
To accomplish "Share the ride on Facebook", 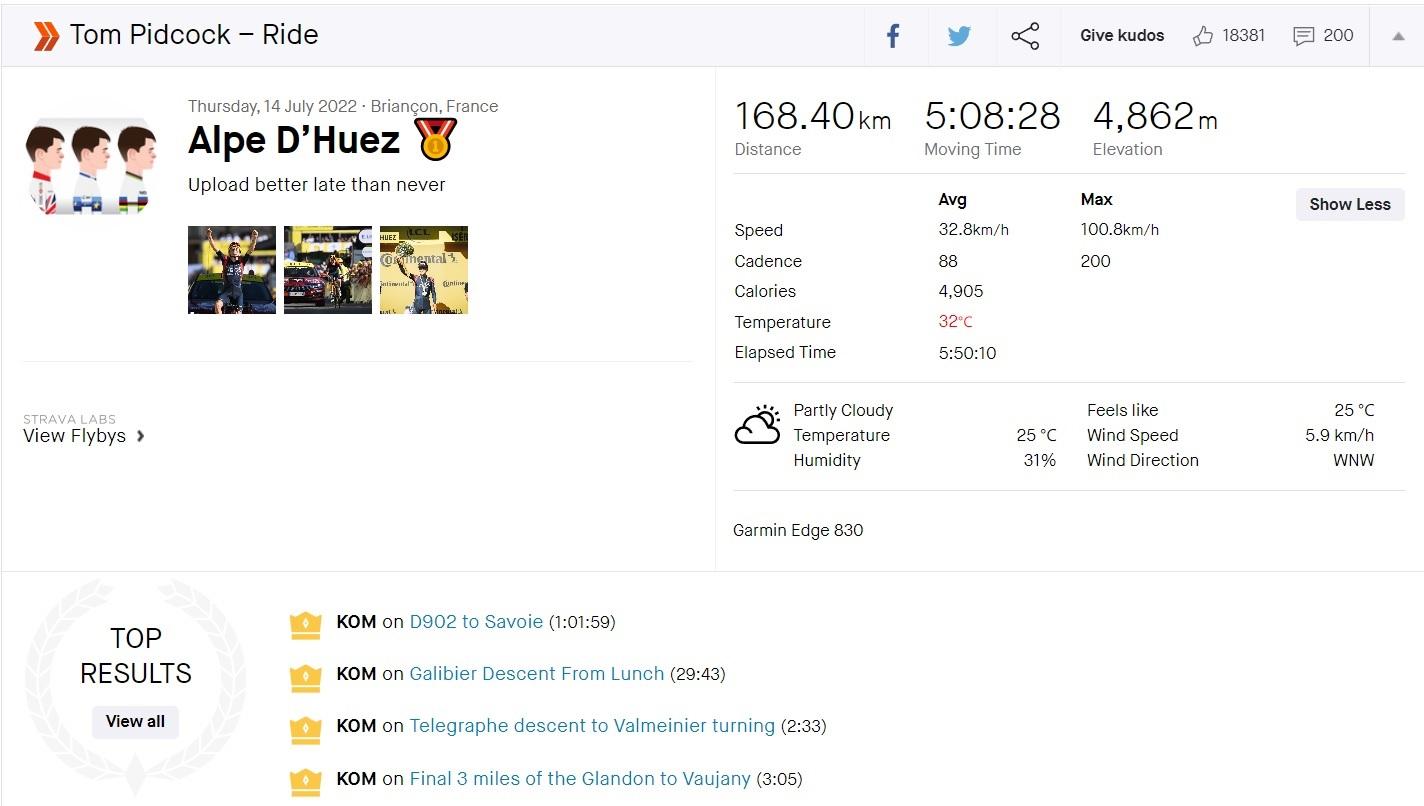I will pos(893,36).
